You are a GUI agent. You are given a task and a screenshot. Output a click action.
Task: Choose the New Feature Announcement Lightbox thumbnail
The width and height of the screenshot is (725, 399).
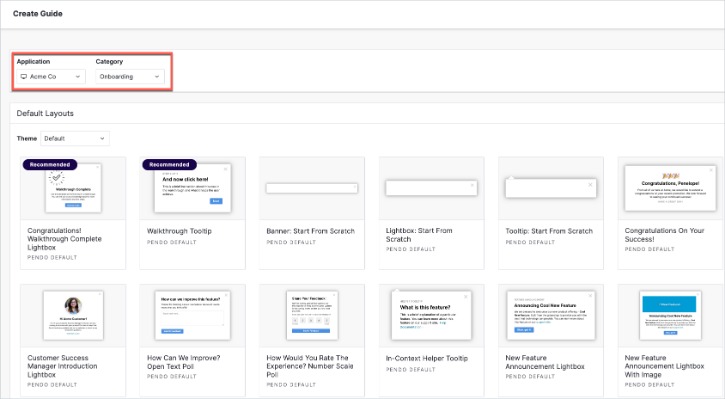tap(551, 316)
